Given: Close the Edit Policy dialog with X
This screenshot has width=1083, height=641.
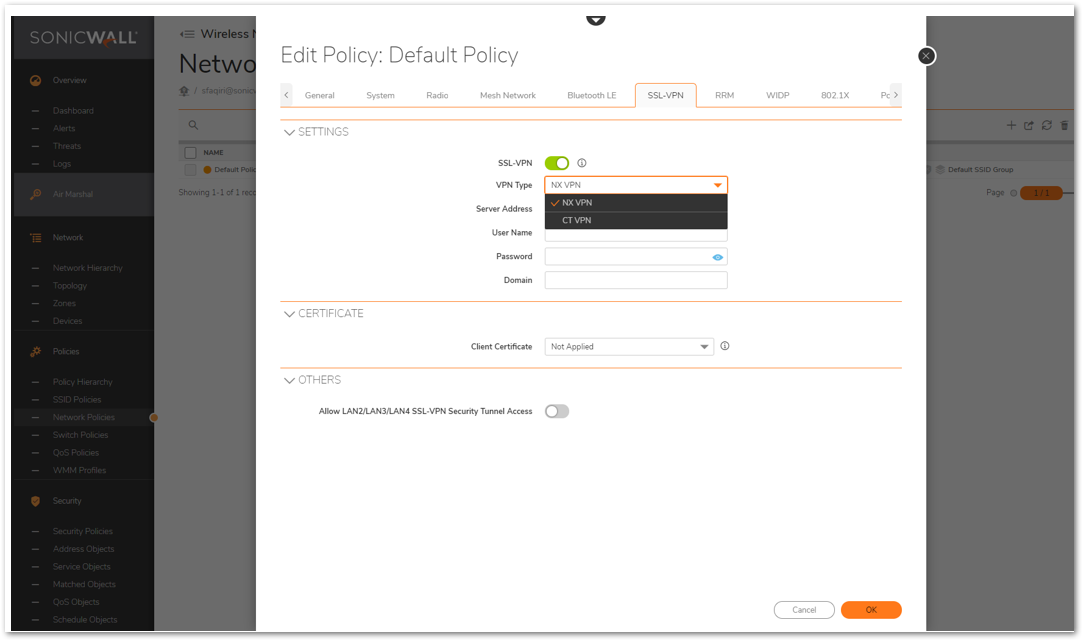Looking at the screenshot, I should point(926,56).
